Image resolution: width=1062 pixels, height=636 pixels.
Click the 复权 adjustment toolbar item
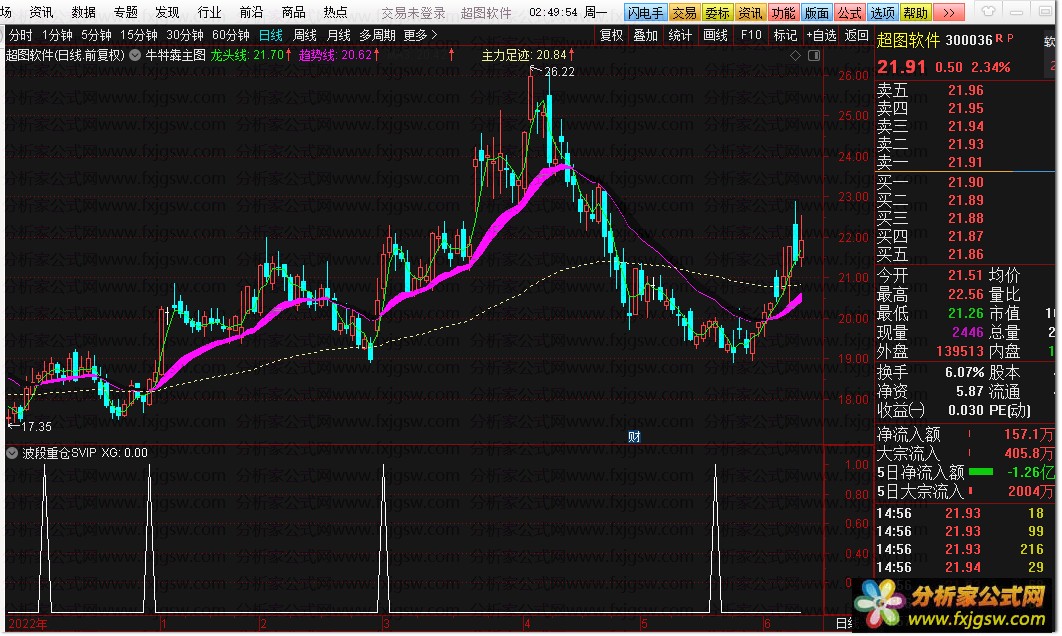(x=612, y=35)
